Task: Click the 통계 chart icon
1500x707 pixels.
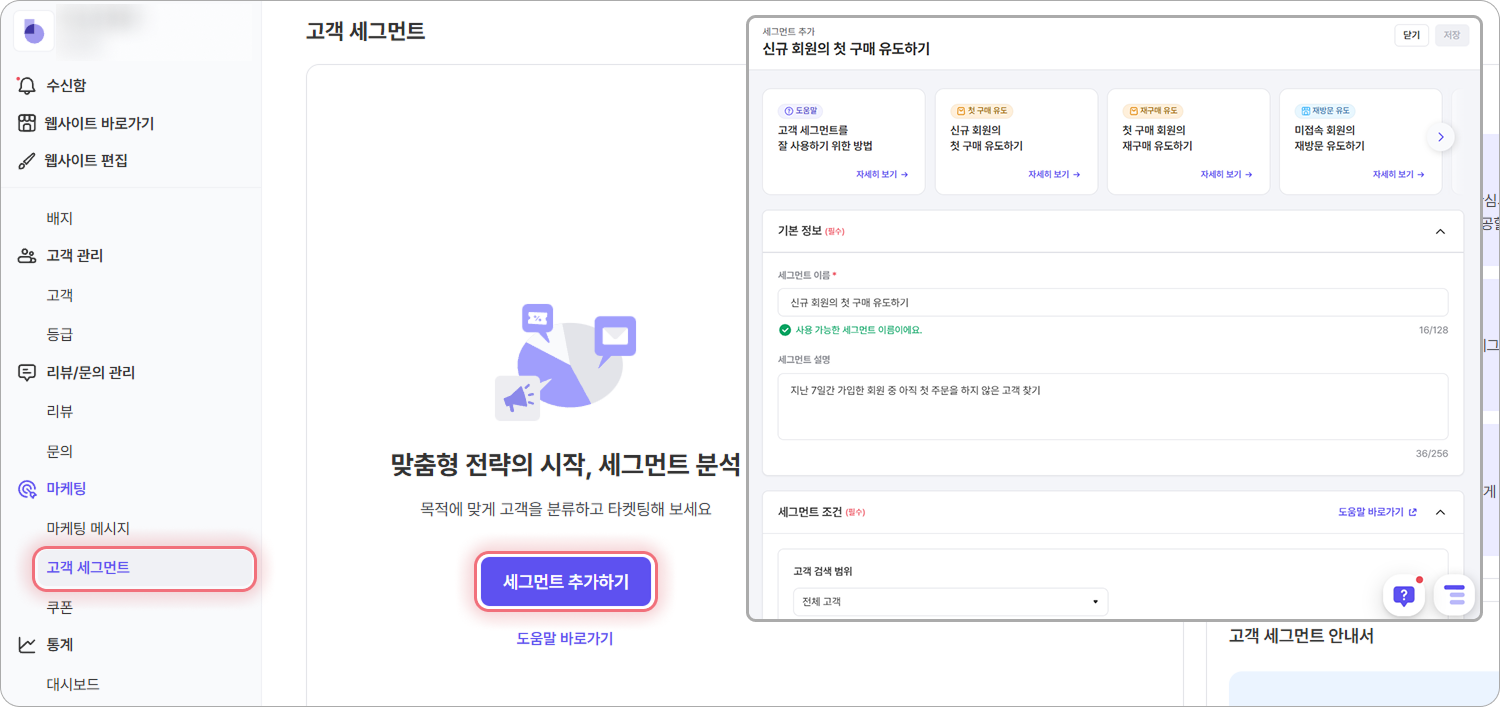Action: tap(27, 645)
